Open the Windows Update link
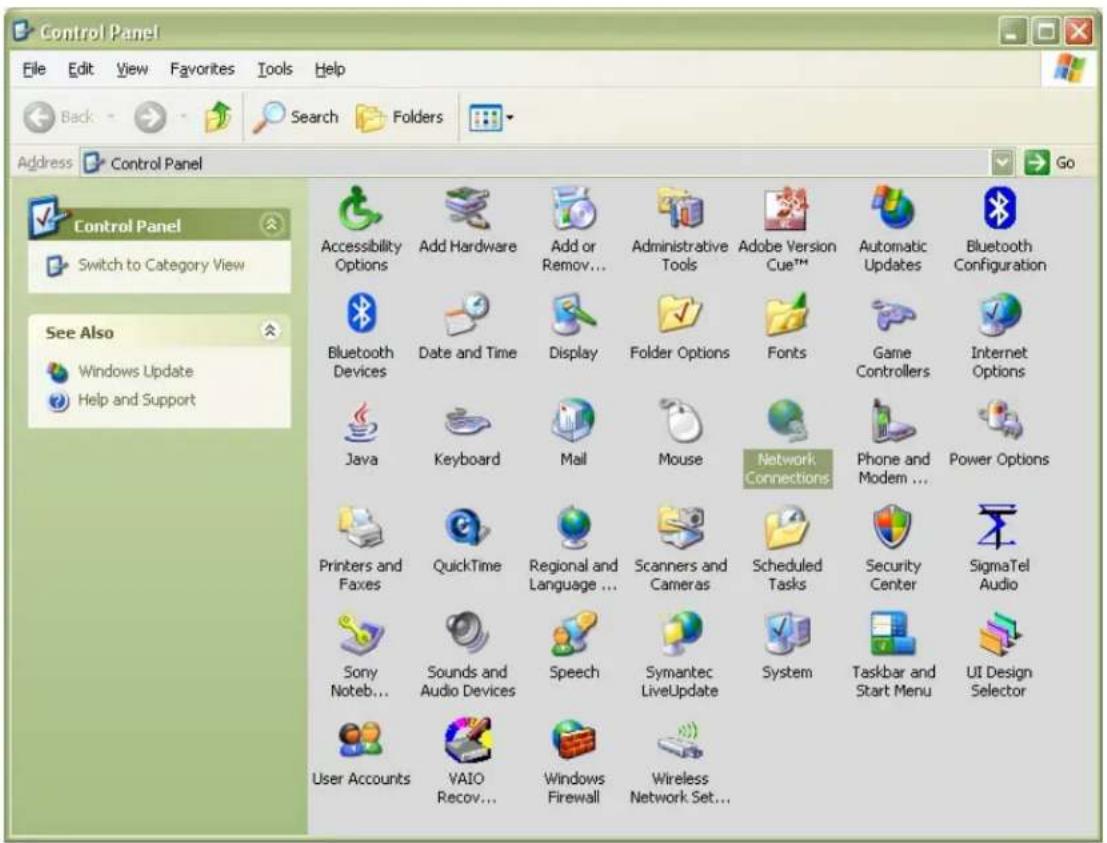Screen dimensions: 1107x843 pyautogui.click(x=136, y=371)
